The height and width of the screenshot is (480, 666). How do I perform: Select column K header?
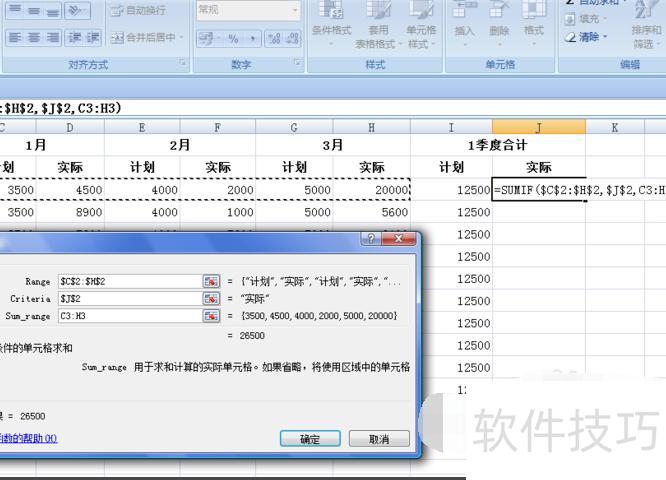[x=614, y=127]
